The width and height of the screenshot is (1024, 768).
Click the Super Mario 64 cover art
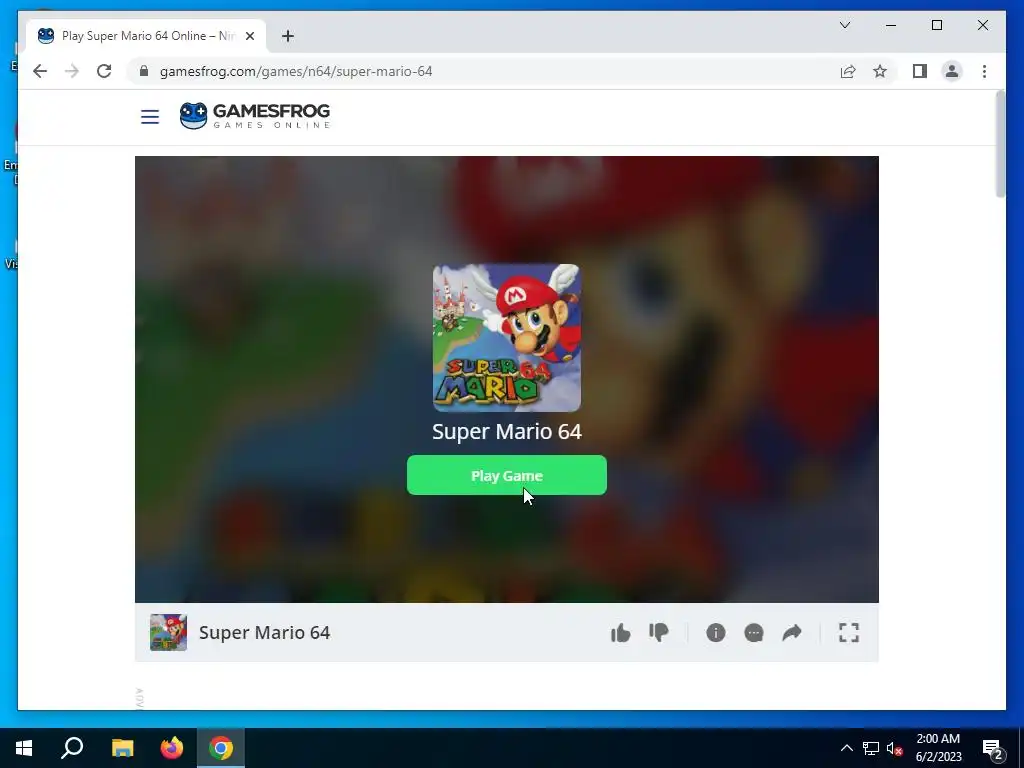507,338
